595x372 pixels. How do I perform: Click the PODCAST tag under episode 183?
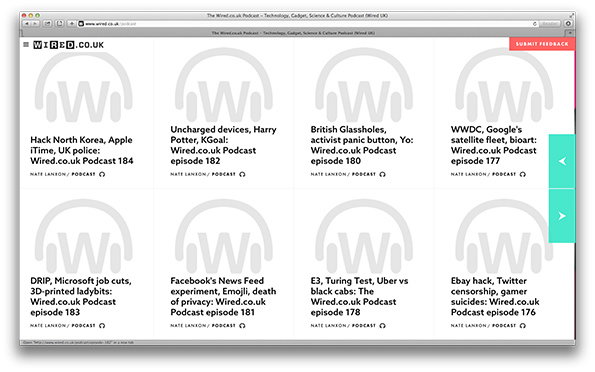pos(83,325)
